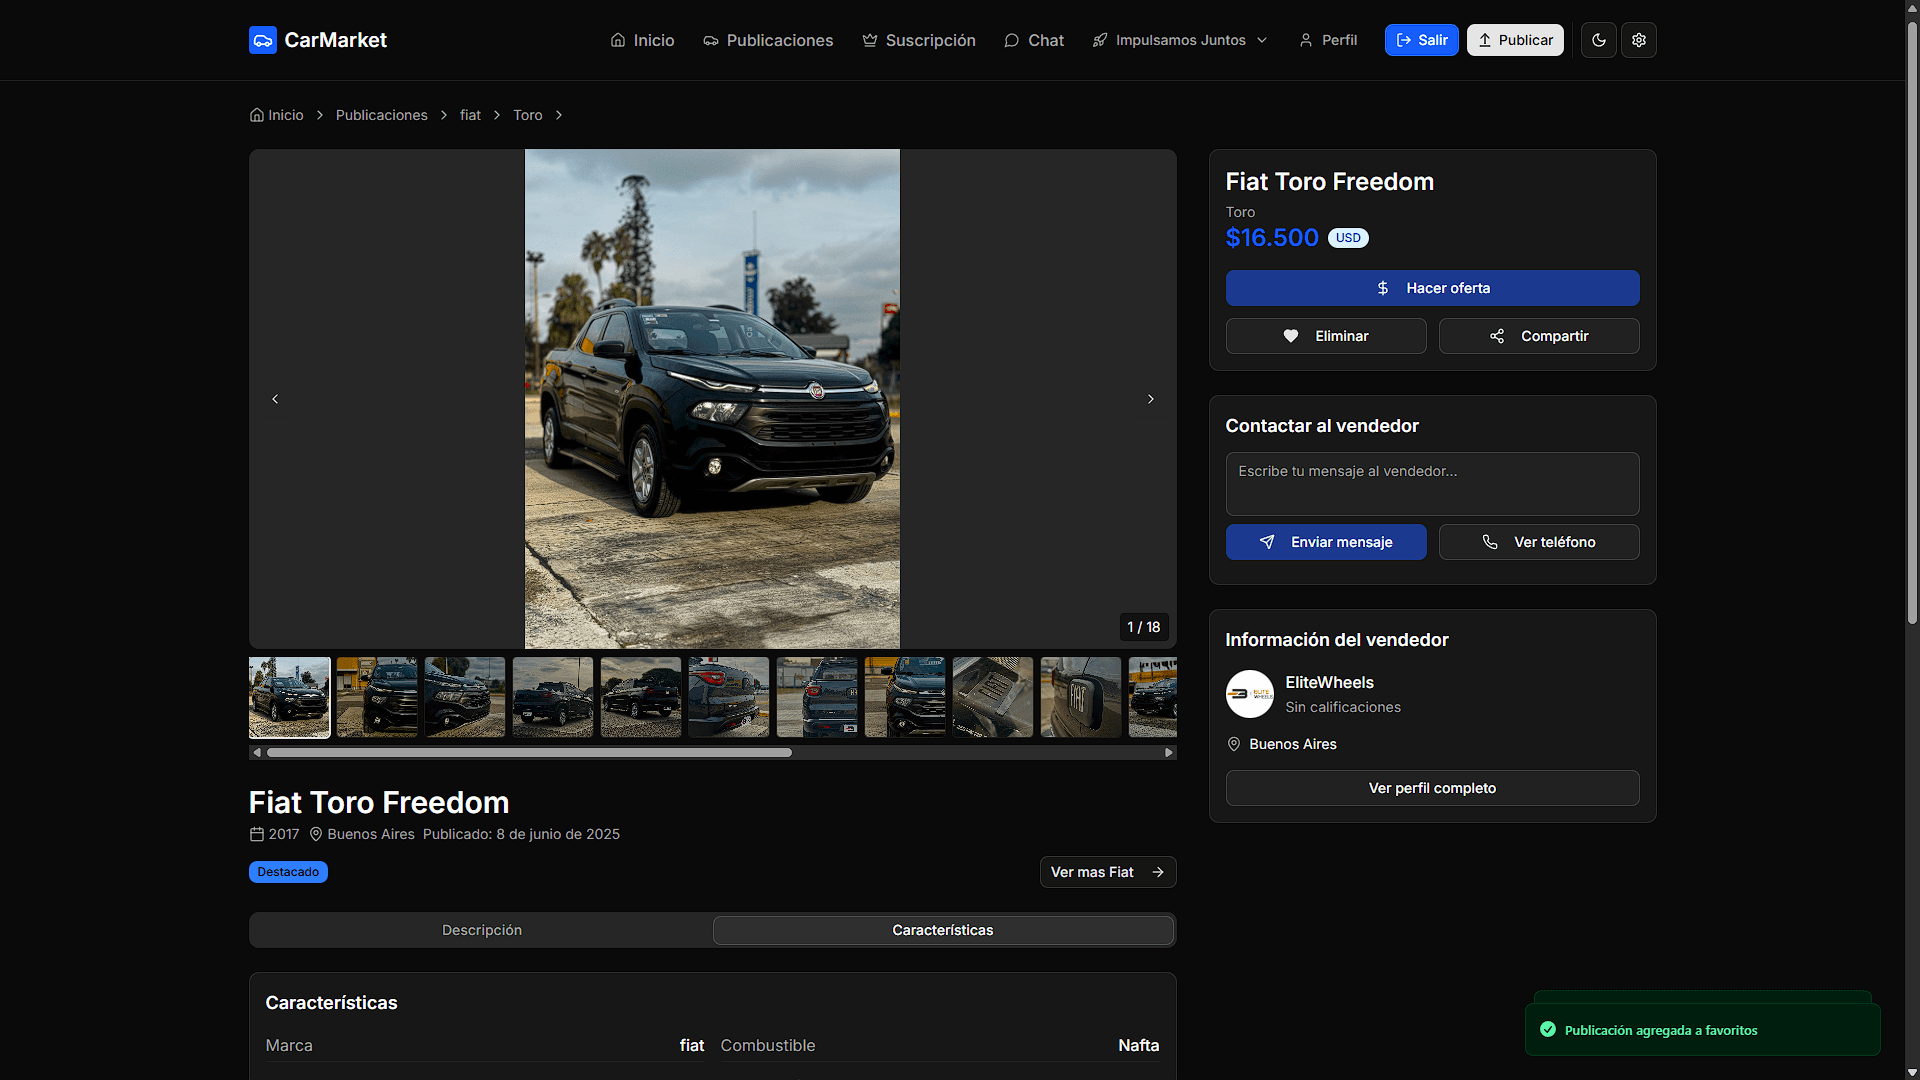Select the second gallery thumbnail

click(x=377, y=697)
